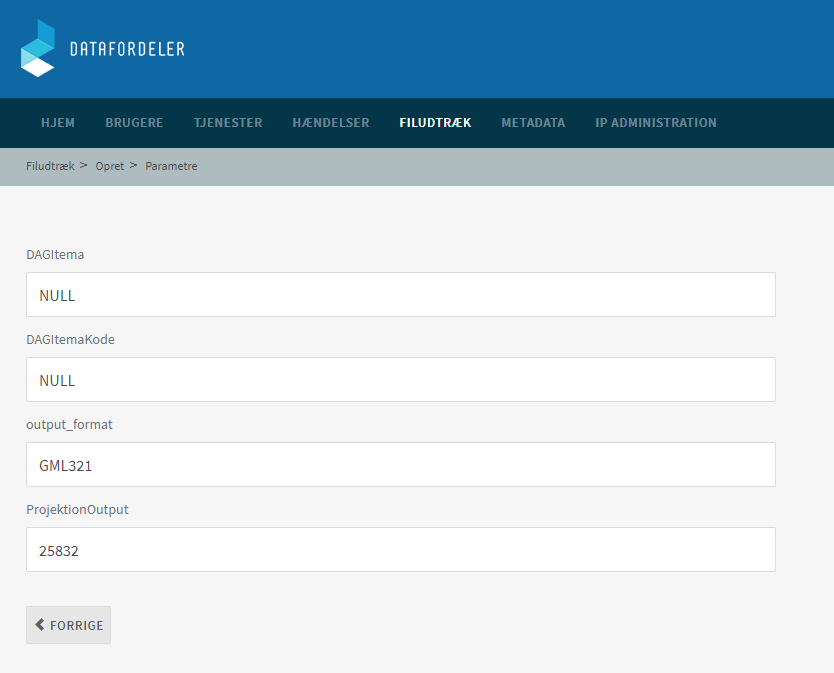The image size is (834, 673).
Task: Click the Filudtræk breadcrumb link
Action: (50, 166)
